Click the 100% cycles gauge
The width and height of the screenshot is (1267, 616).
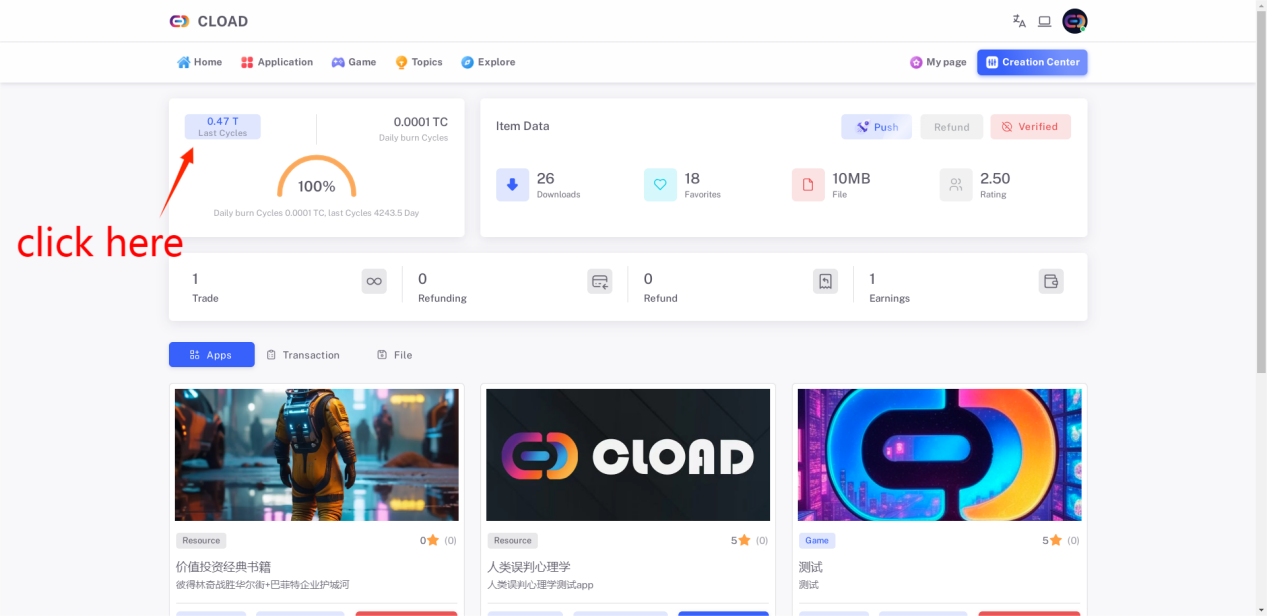point(316,177)
